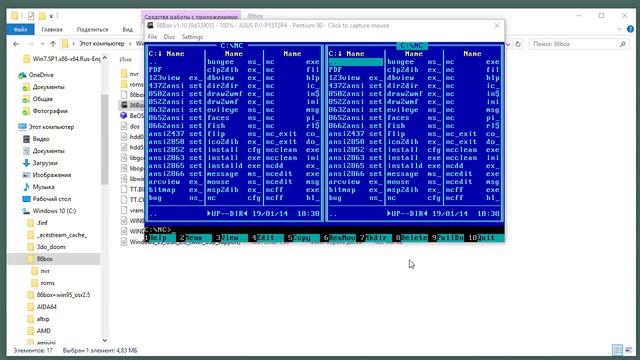Select arcview in left Commander panel
The height and width of the screenshot is (360, 640).
176,182
